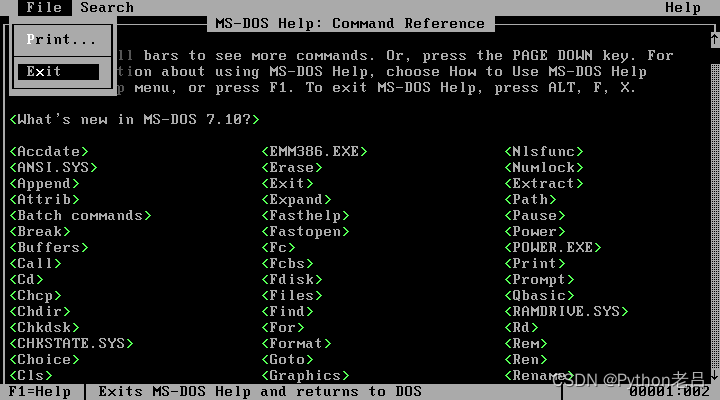Open the Help menu
The image size is (720, 400).
point(683,7)
